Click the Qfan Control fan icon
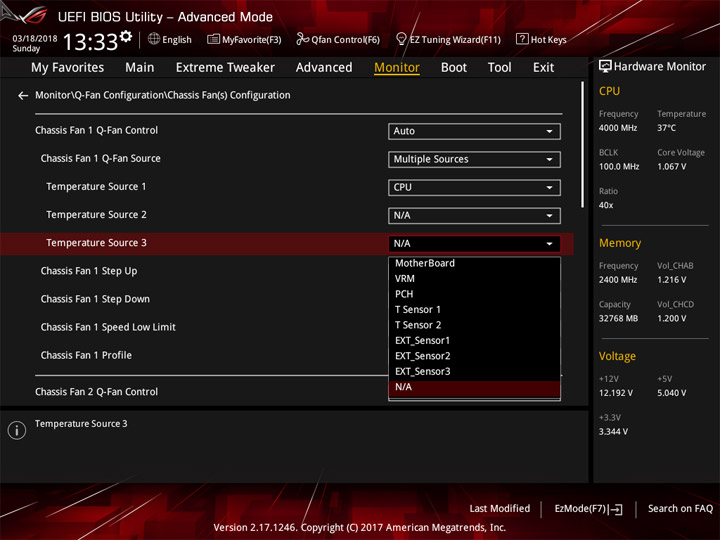Image resolution: width=720 pixels, height=540 pixels. pyautogui.click(x=302, y=39)
